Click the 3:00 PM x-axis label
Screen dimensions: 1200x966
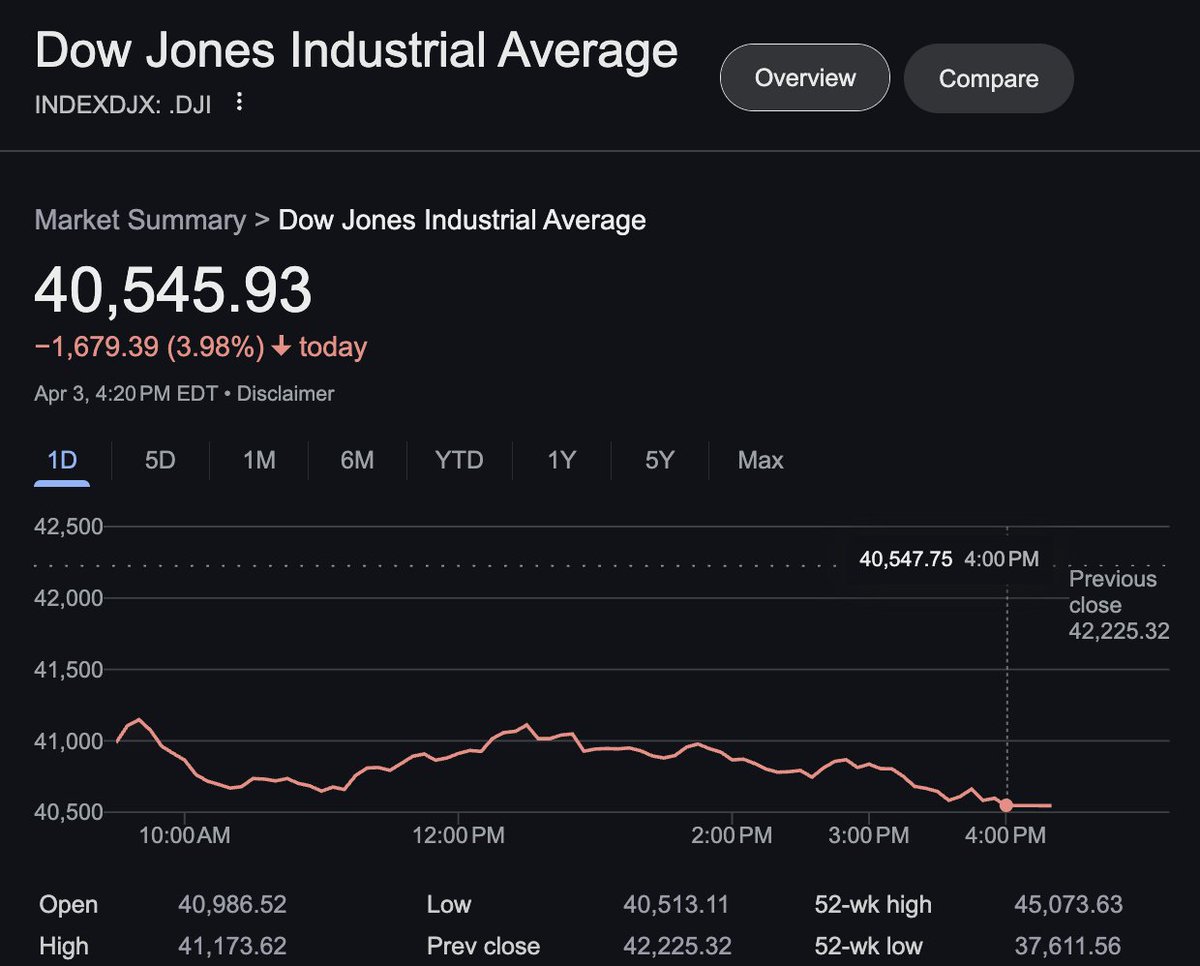click(x=868, y=836)
